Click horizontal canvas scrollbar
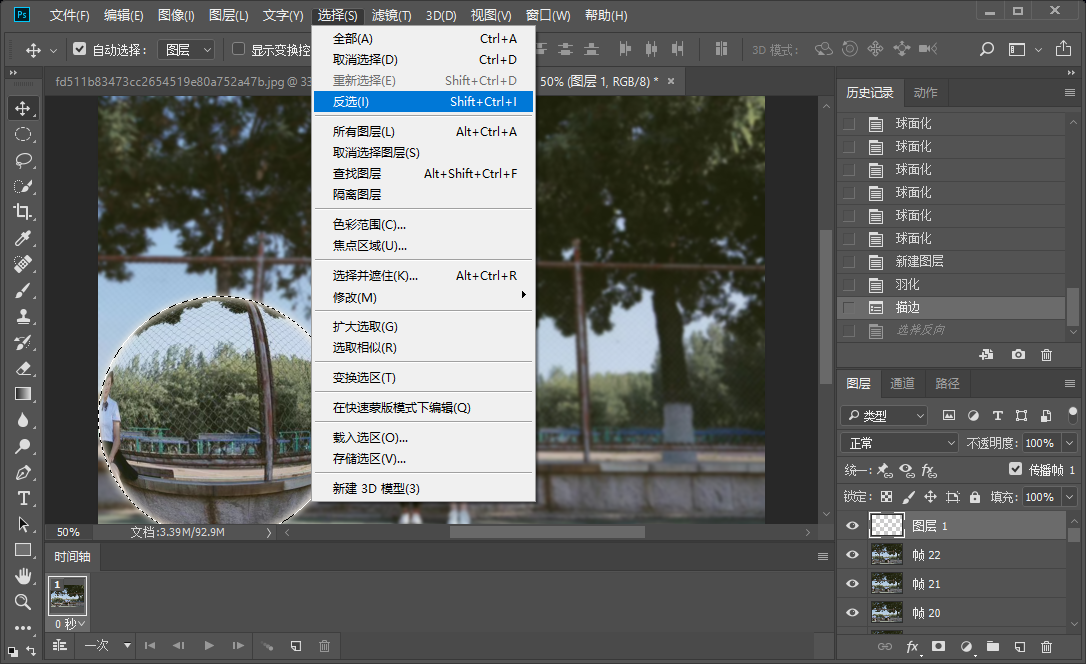 pyautogui.click(x=547, y=532)
